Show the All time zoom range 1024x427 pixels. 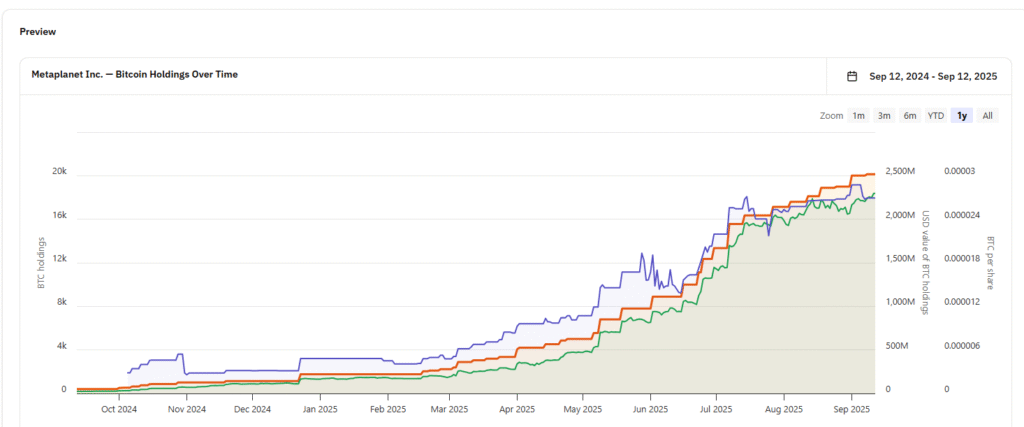[988, 116]
